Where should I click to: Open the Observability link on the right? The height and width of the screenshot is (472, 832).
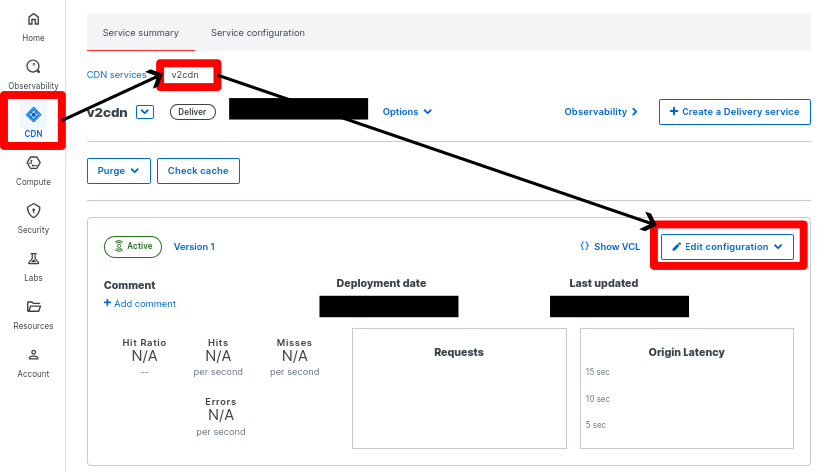601,112
